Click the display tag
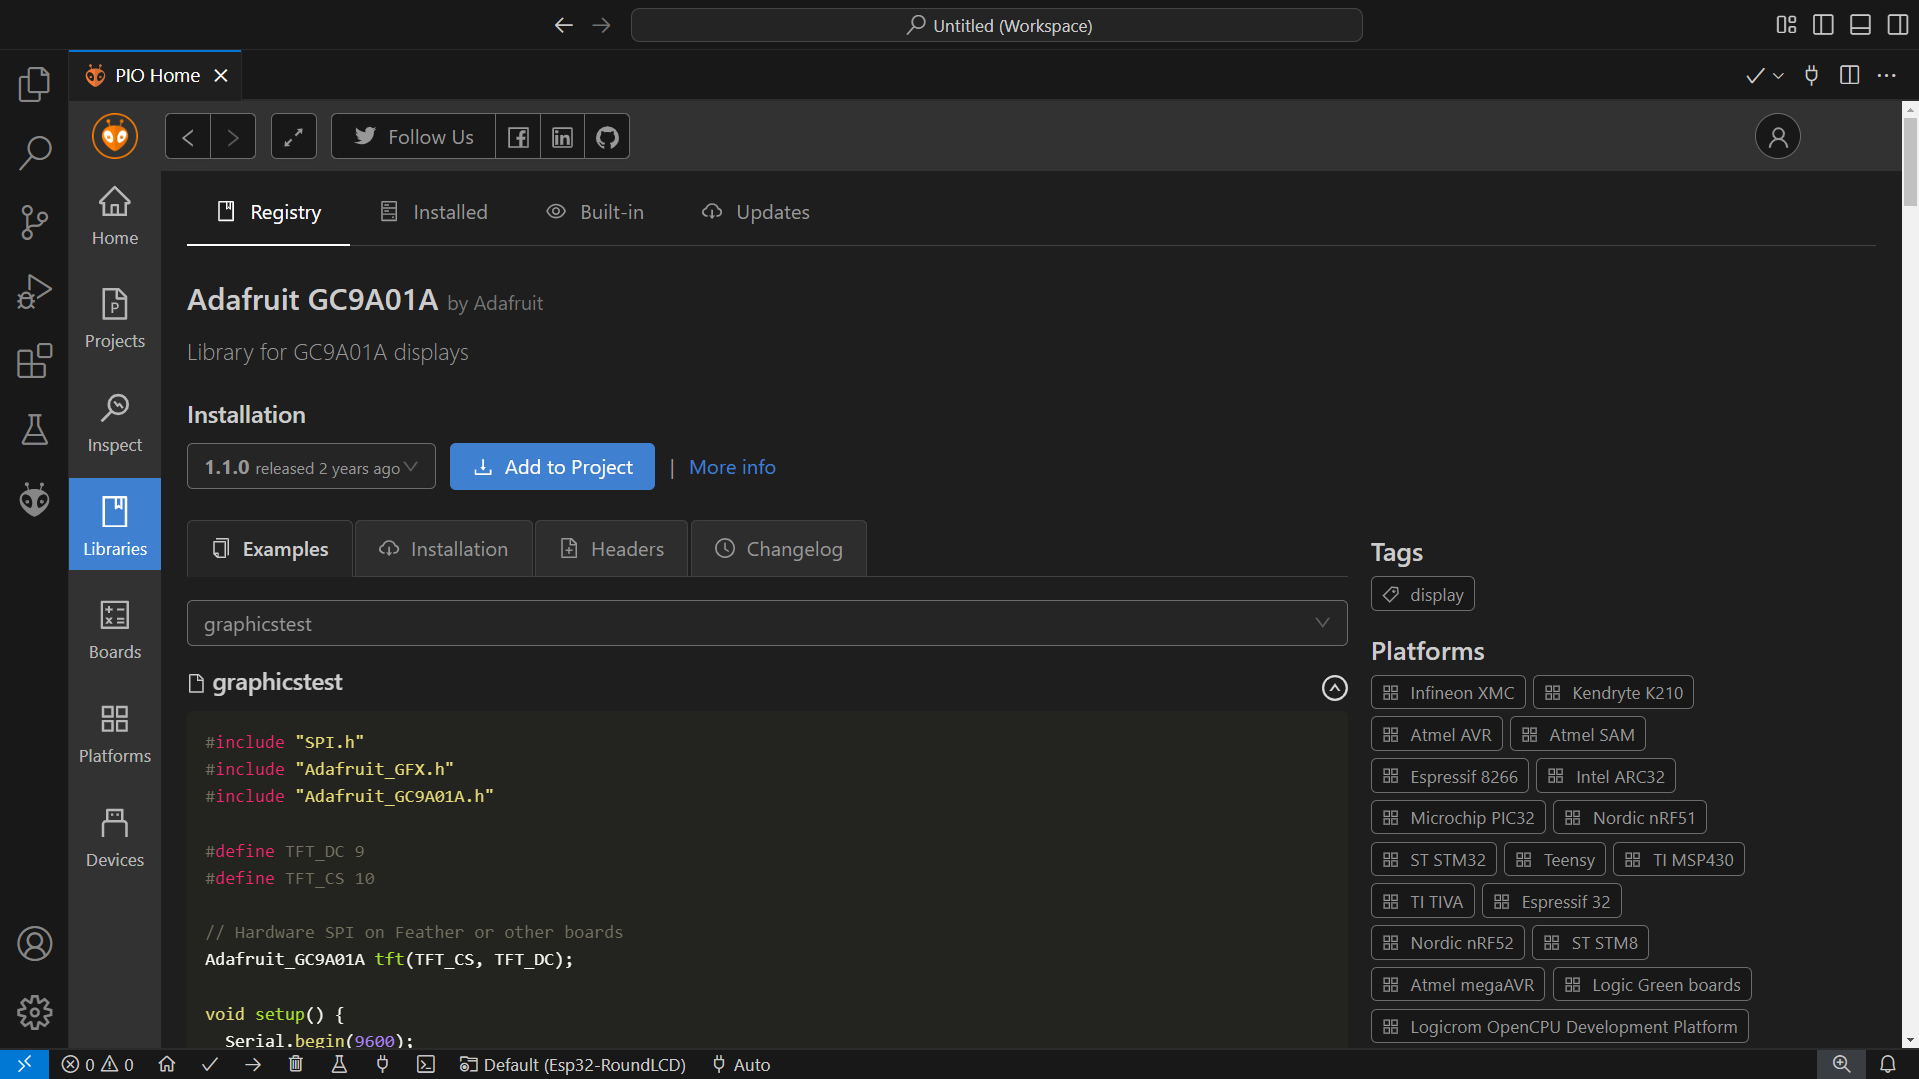 coord(1422,595)
